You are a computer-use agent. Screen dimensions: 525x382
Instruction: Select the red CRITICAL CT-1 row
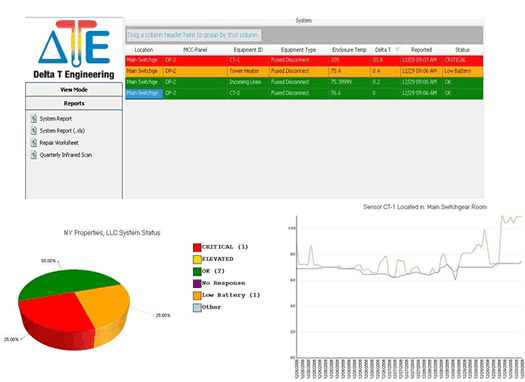tap(304, 60)
